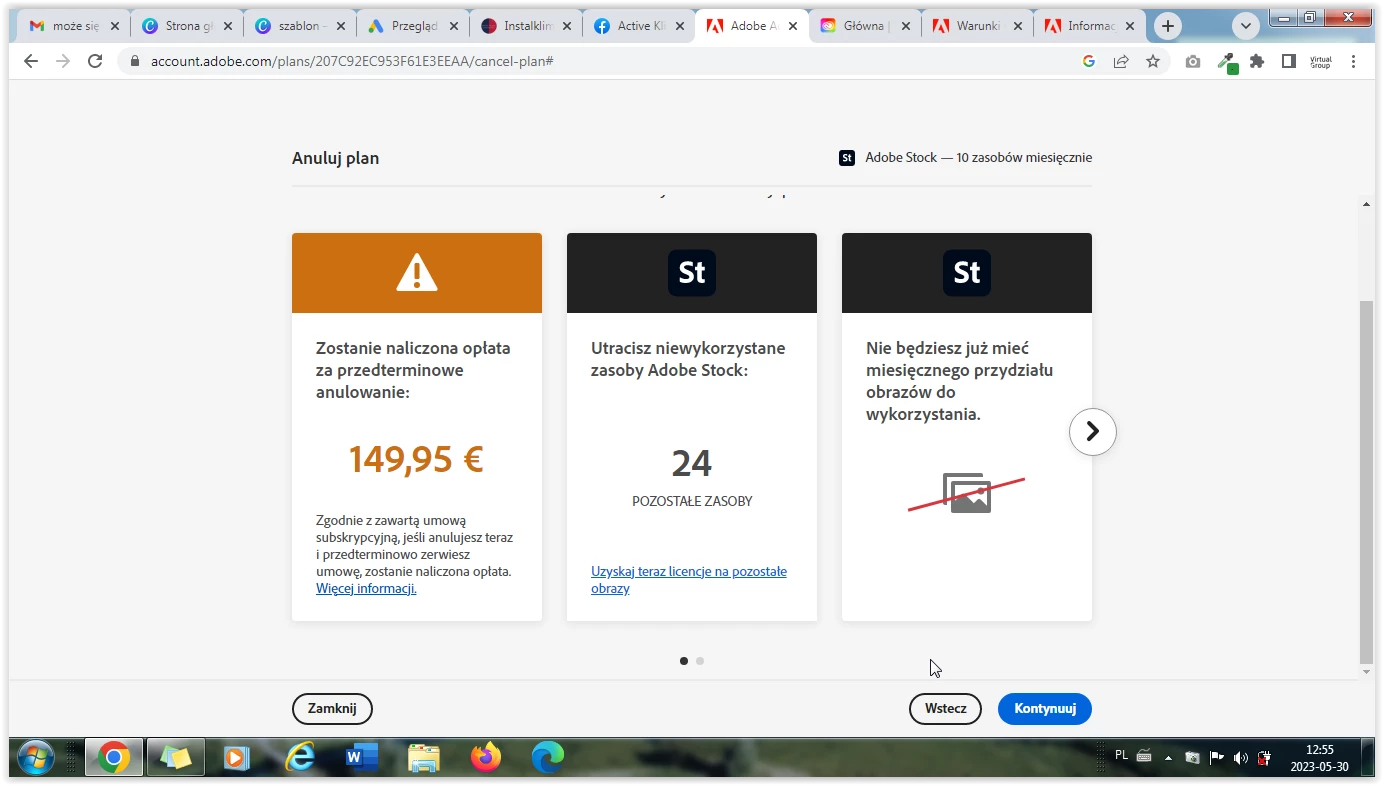Image resolution: width=1383 pixels, height=785 pixels.
Task: Open Sticky Notes from the taskbar
Action: tap(175, 758)
